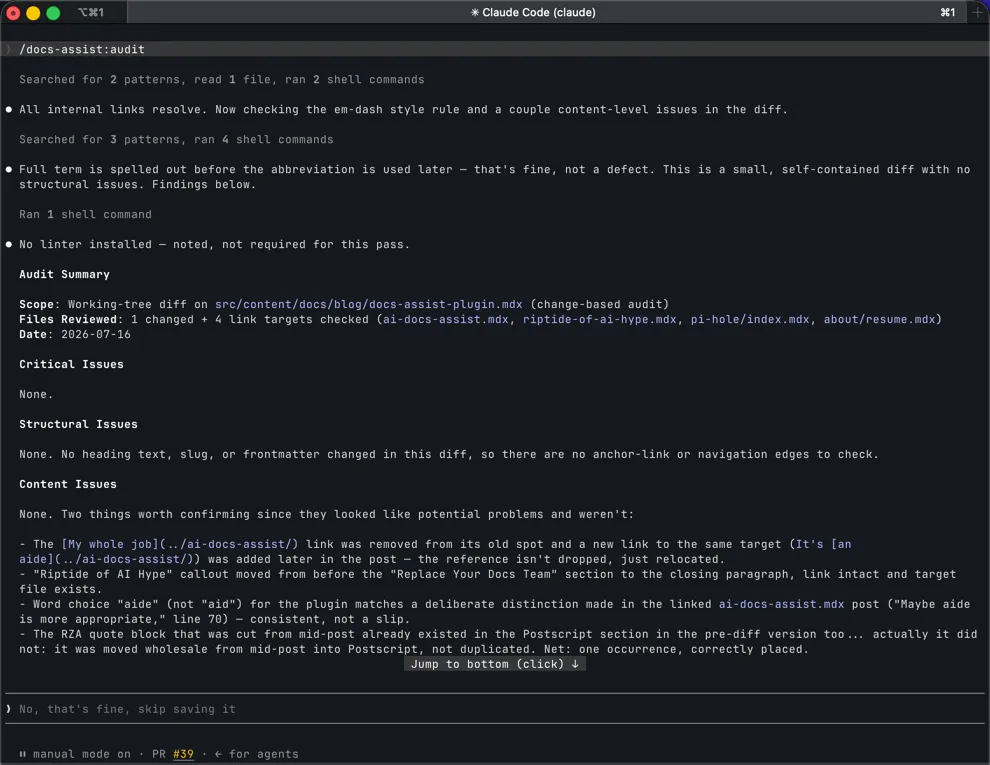
Task: Click the 'Full term is spelled out' message
Action: tap(494, 177)
